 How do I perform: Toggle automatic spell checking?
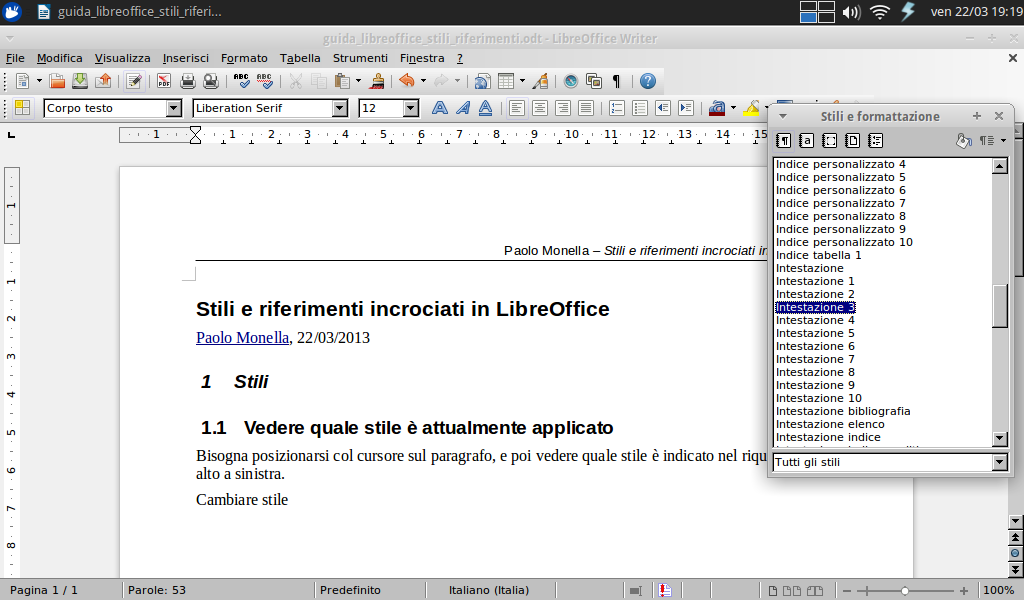(264, 81)
